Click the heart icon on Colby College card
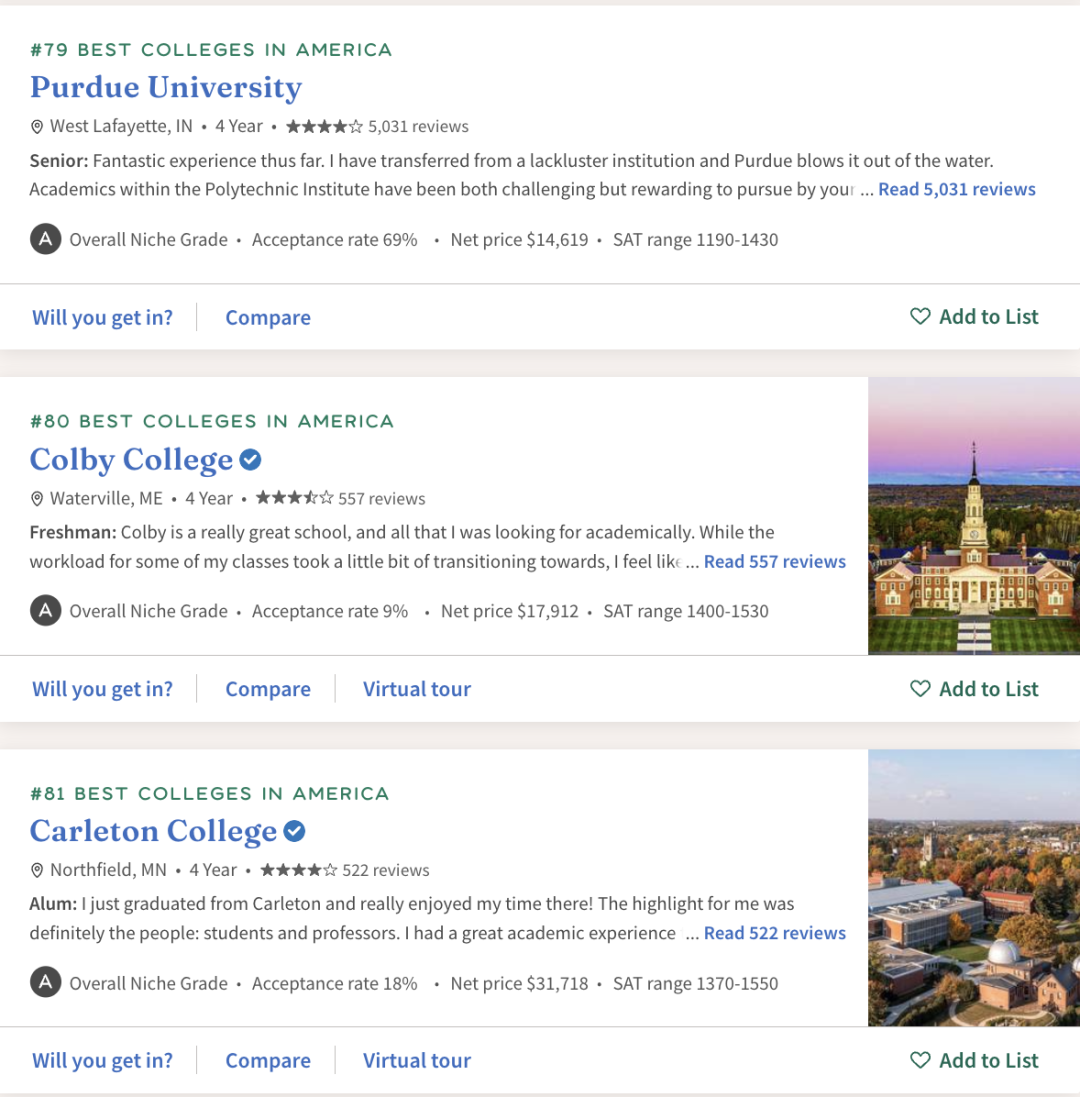 pos(920,689)
